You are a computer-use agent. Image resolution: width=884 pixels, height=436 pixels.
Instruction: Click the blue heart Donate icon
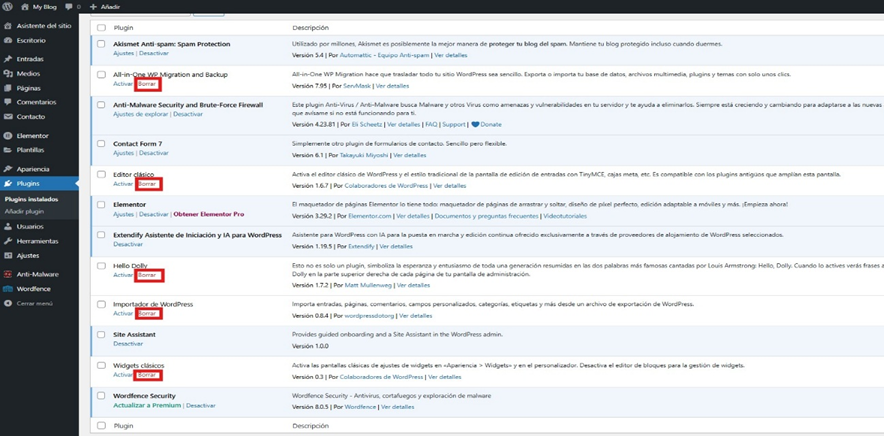[475, 125]
